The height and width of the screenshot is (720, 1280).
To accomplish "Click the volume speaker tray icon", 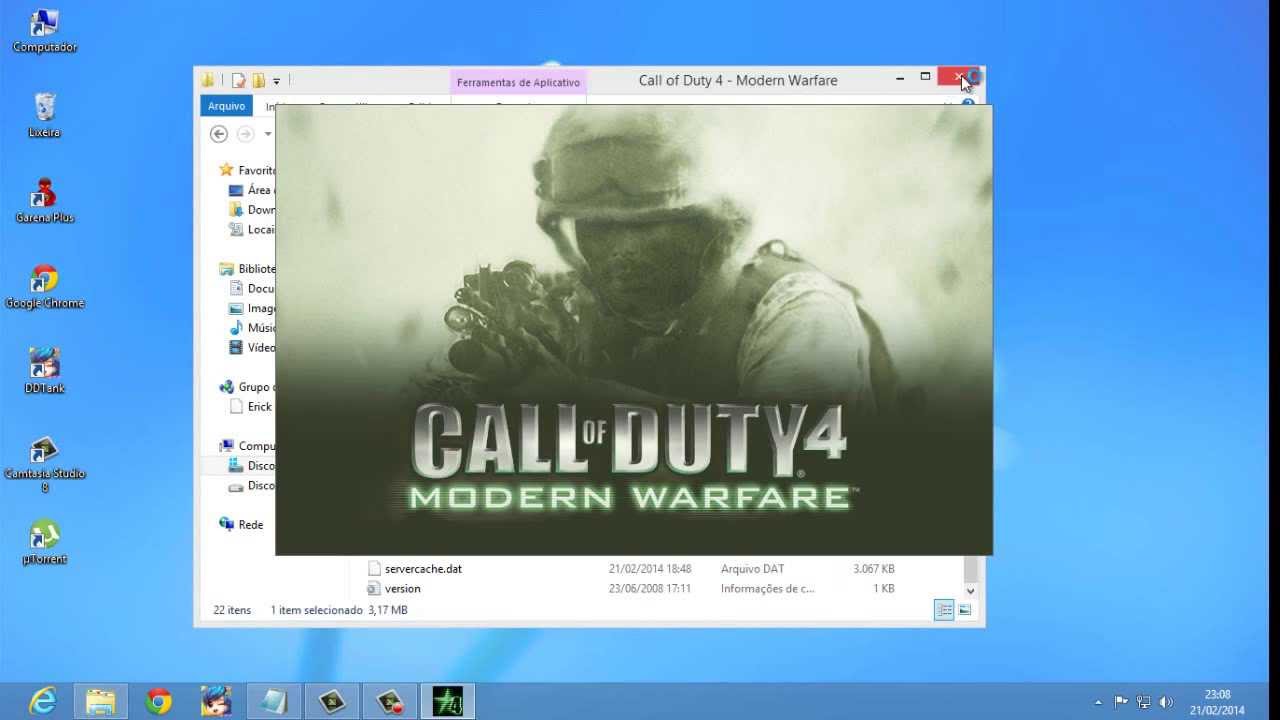I will point(1166,702).
